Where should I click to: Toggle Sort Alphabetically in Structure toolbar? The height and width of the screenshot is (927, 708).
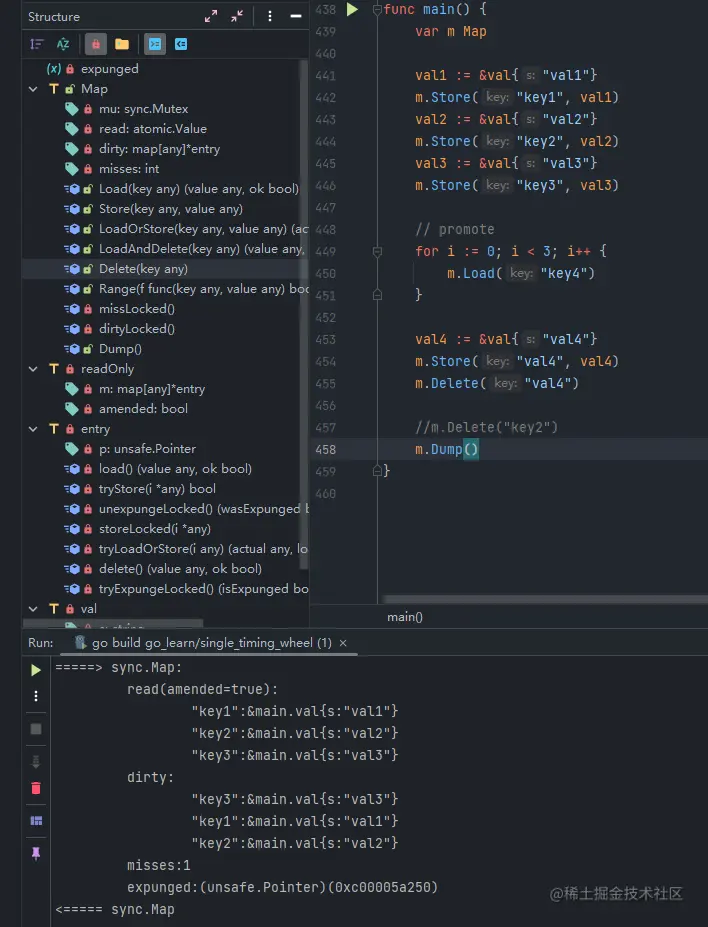63,44
